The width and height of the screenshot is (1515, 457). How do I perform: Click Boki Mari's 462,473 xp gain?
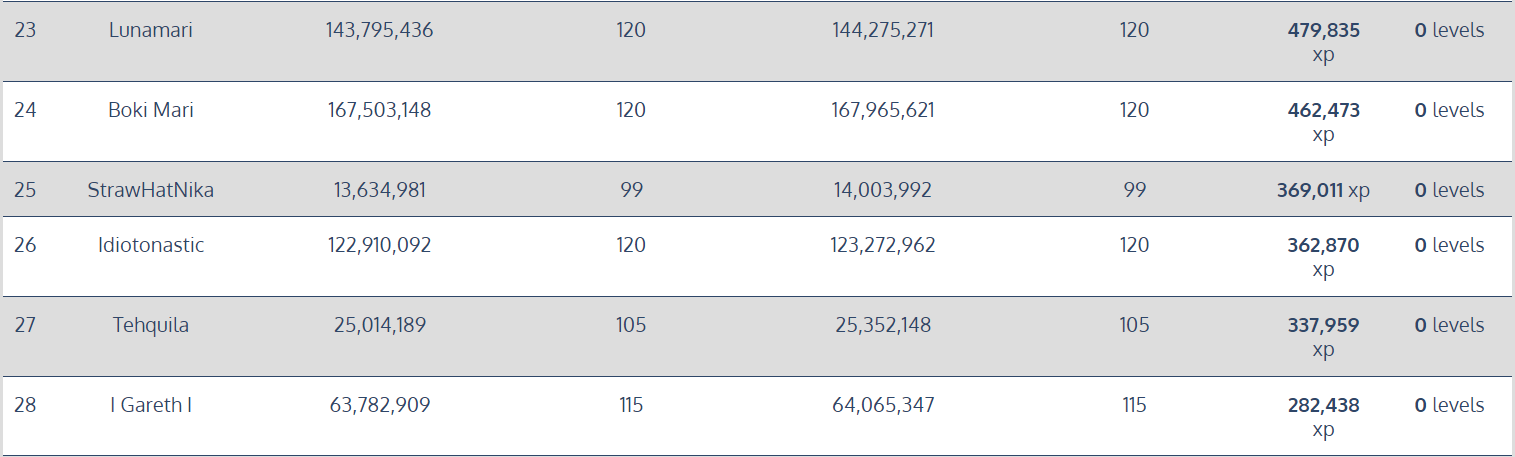(x=1323, y=122)
